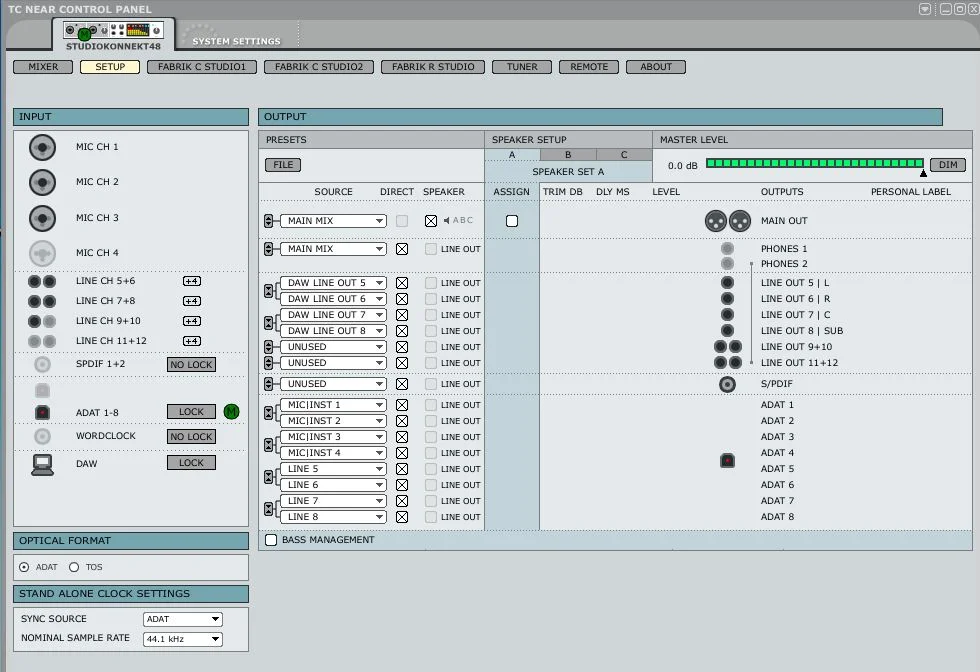
Task: Click the MAIN OUT XLR connectors icon
Action: point(728,221)
